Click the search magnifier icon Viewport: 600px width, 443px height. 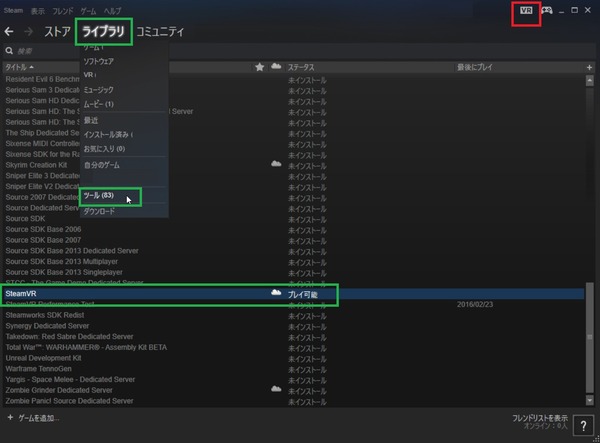point(9,51)
